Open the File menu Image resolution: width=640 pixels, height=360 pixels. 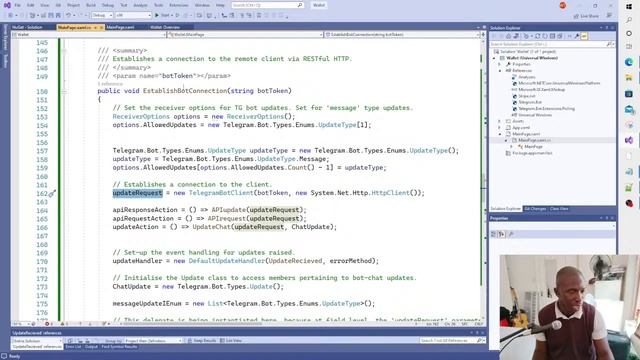point(18,5)
